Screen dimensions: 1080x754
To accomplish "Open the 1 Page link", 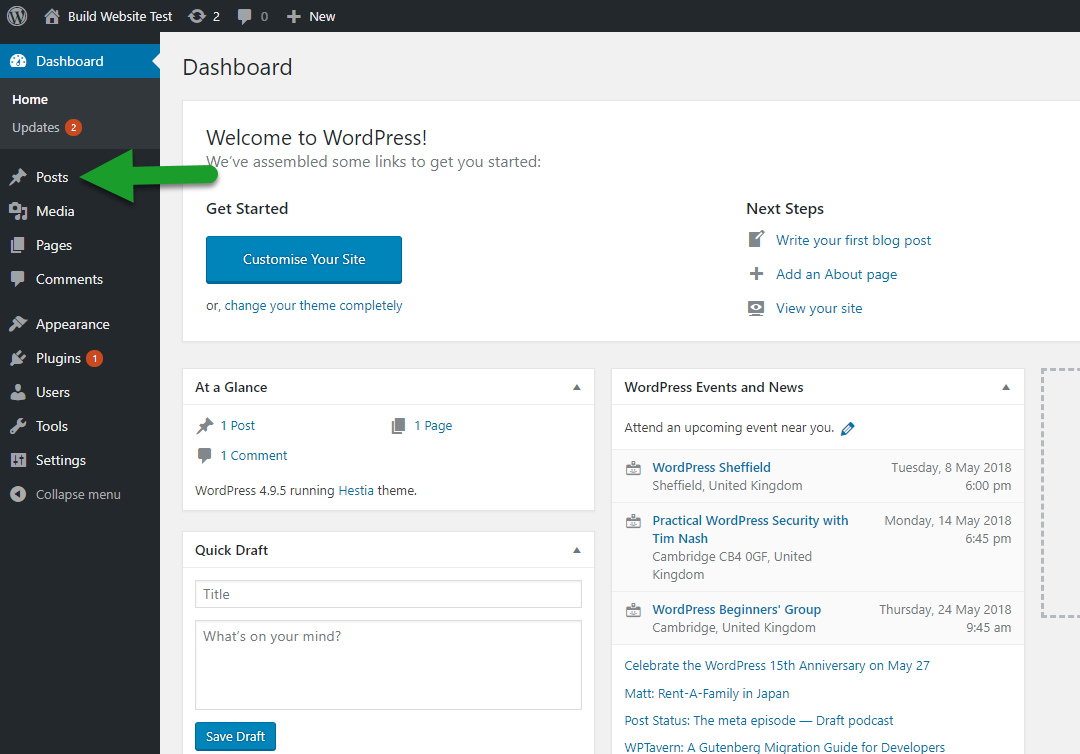I will click(x=433, y=426).
